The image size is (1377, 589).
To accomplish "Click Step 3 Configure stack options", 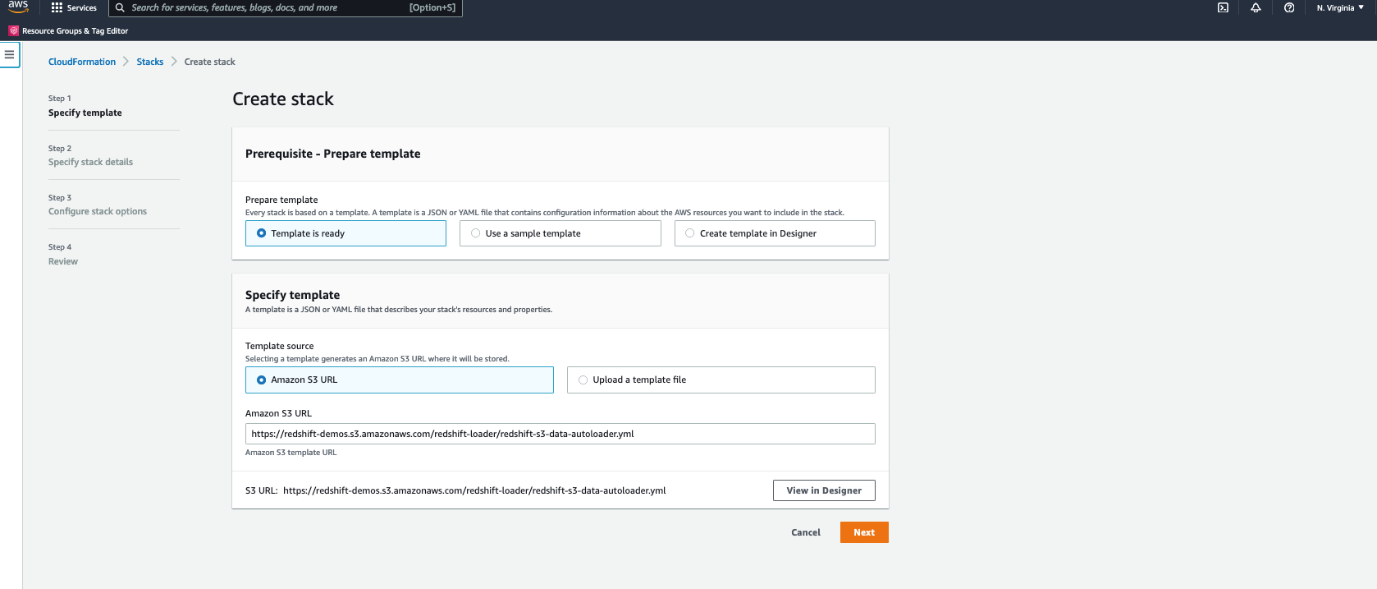I will [97, 205].
